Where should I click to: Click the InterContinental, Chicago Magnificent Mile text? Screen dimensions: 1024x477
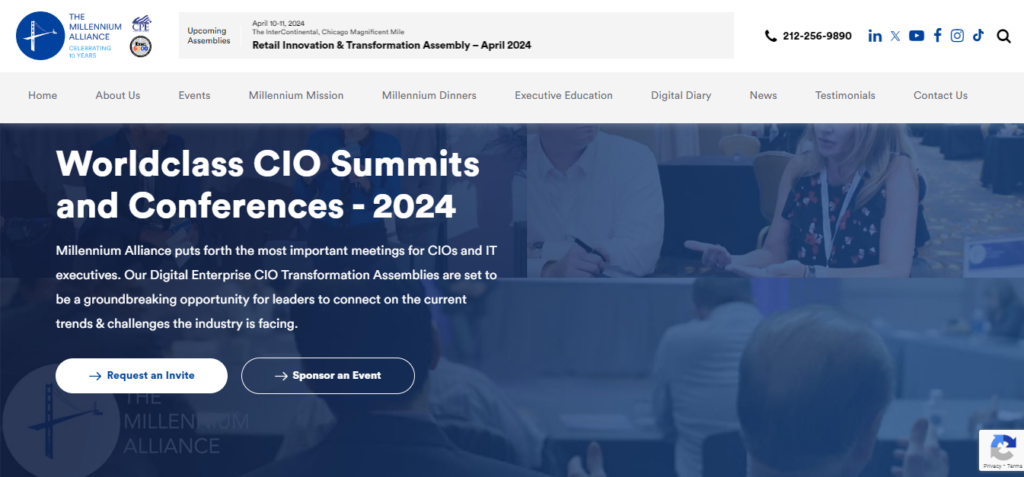pos(328,31)
